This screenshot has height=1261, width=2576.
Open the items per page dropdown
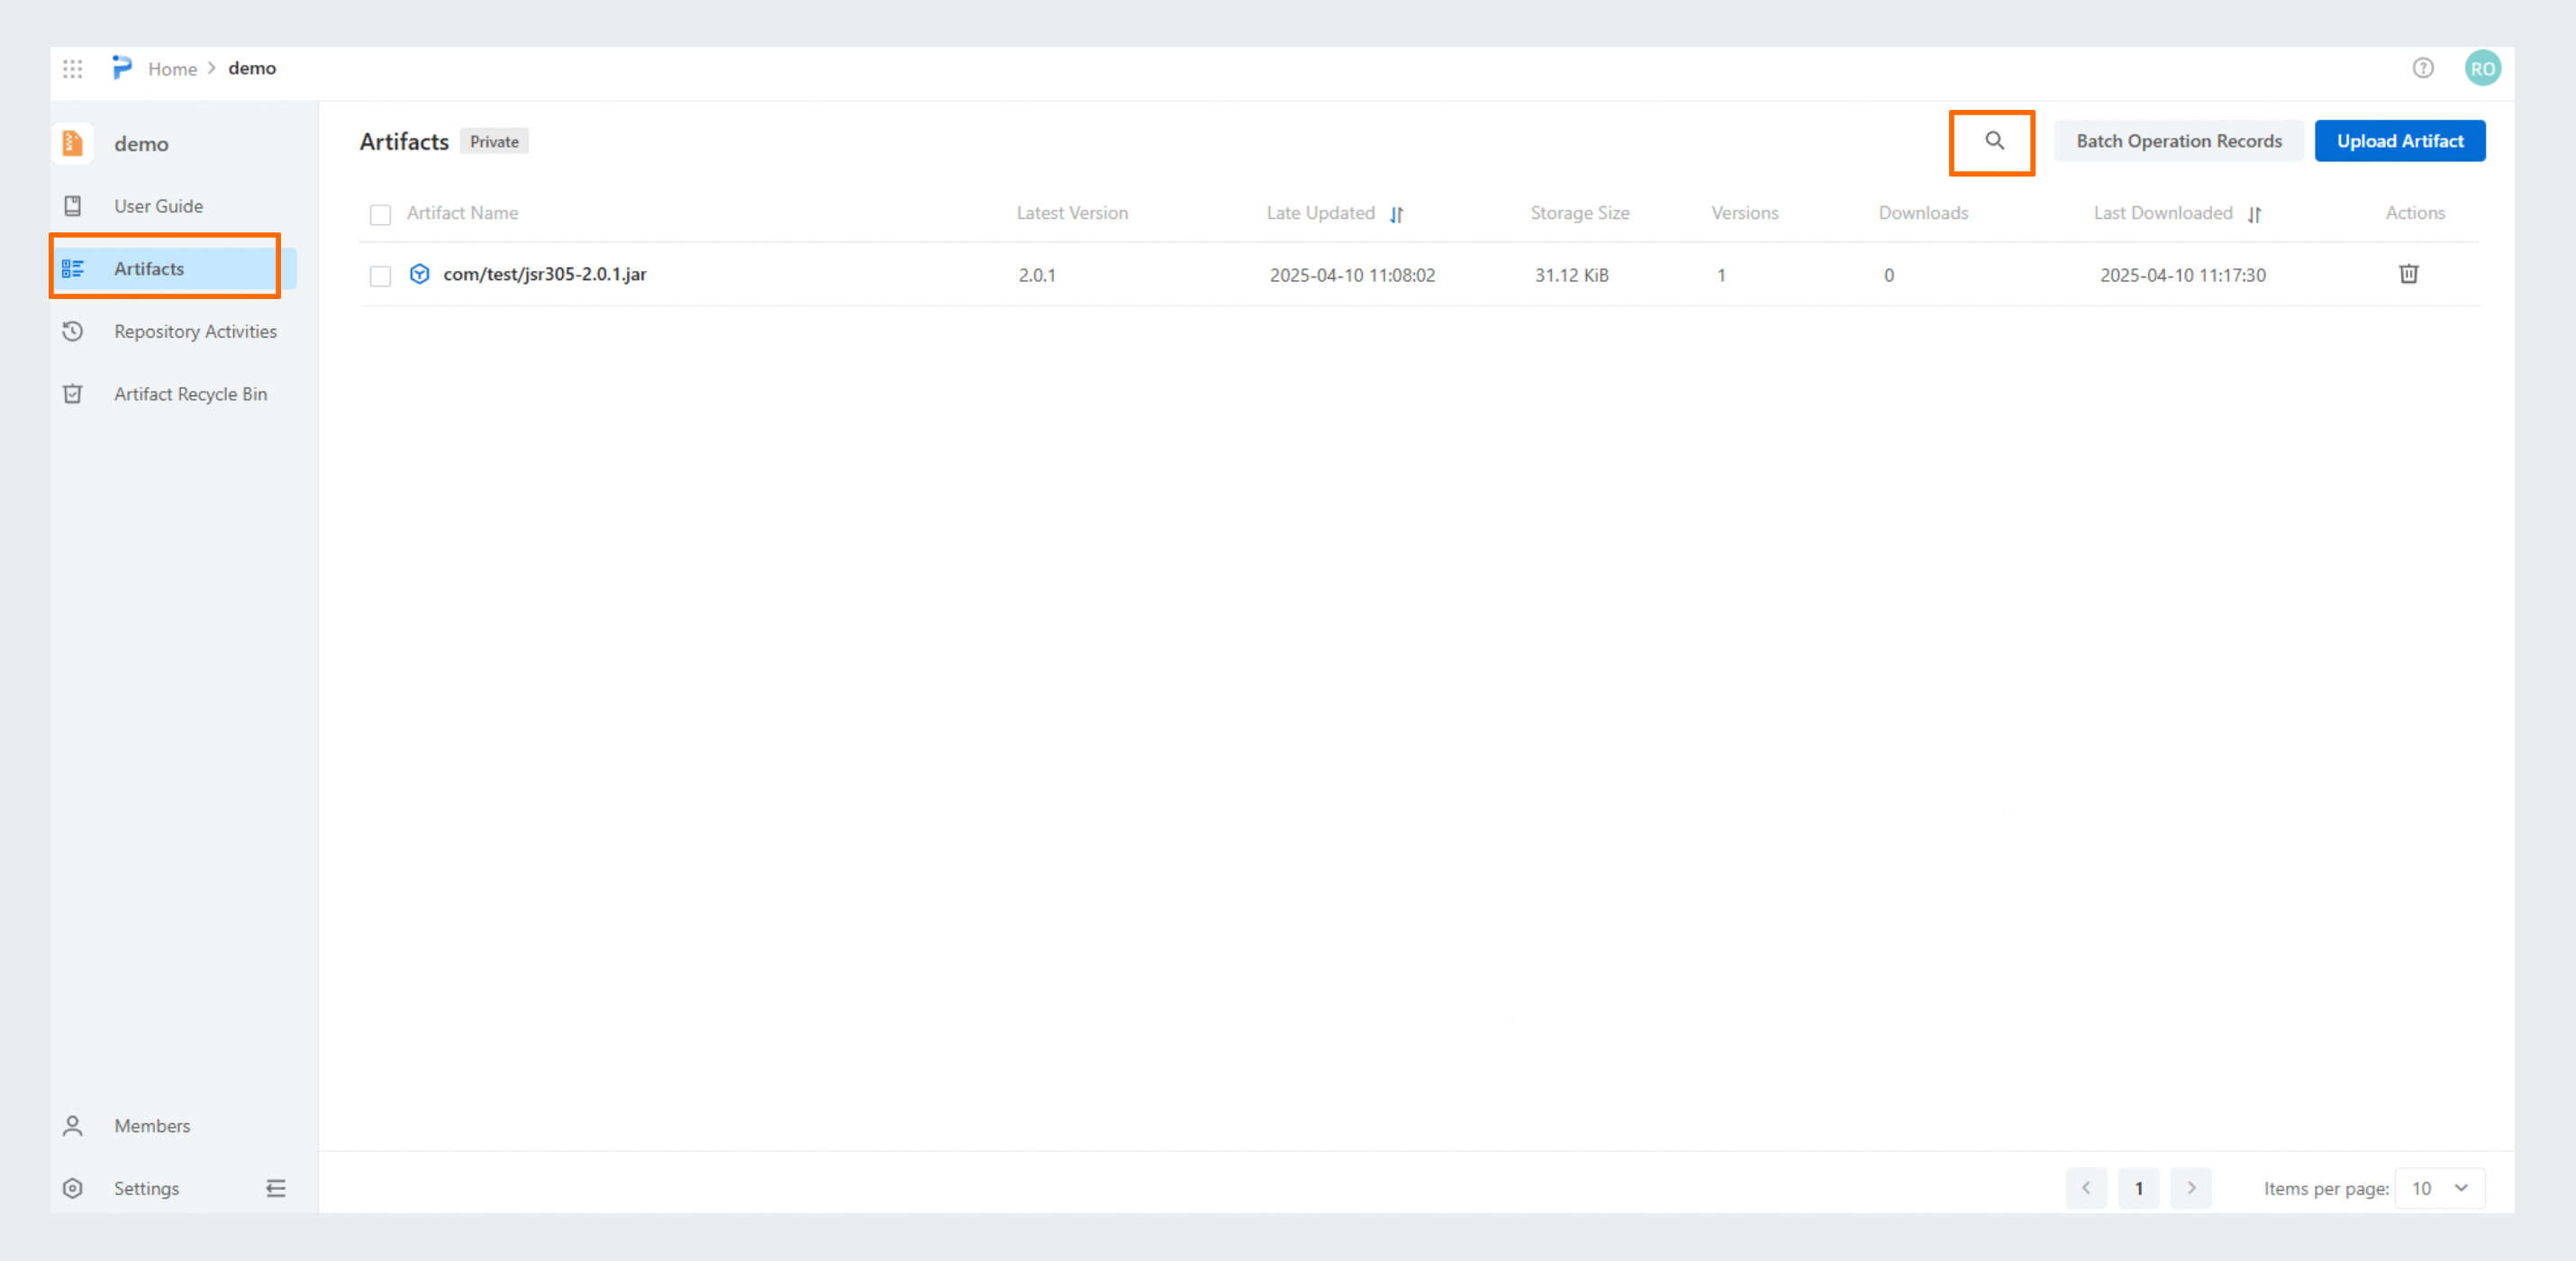2440,1188
